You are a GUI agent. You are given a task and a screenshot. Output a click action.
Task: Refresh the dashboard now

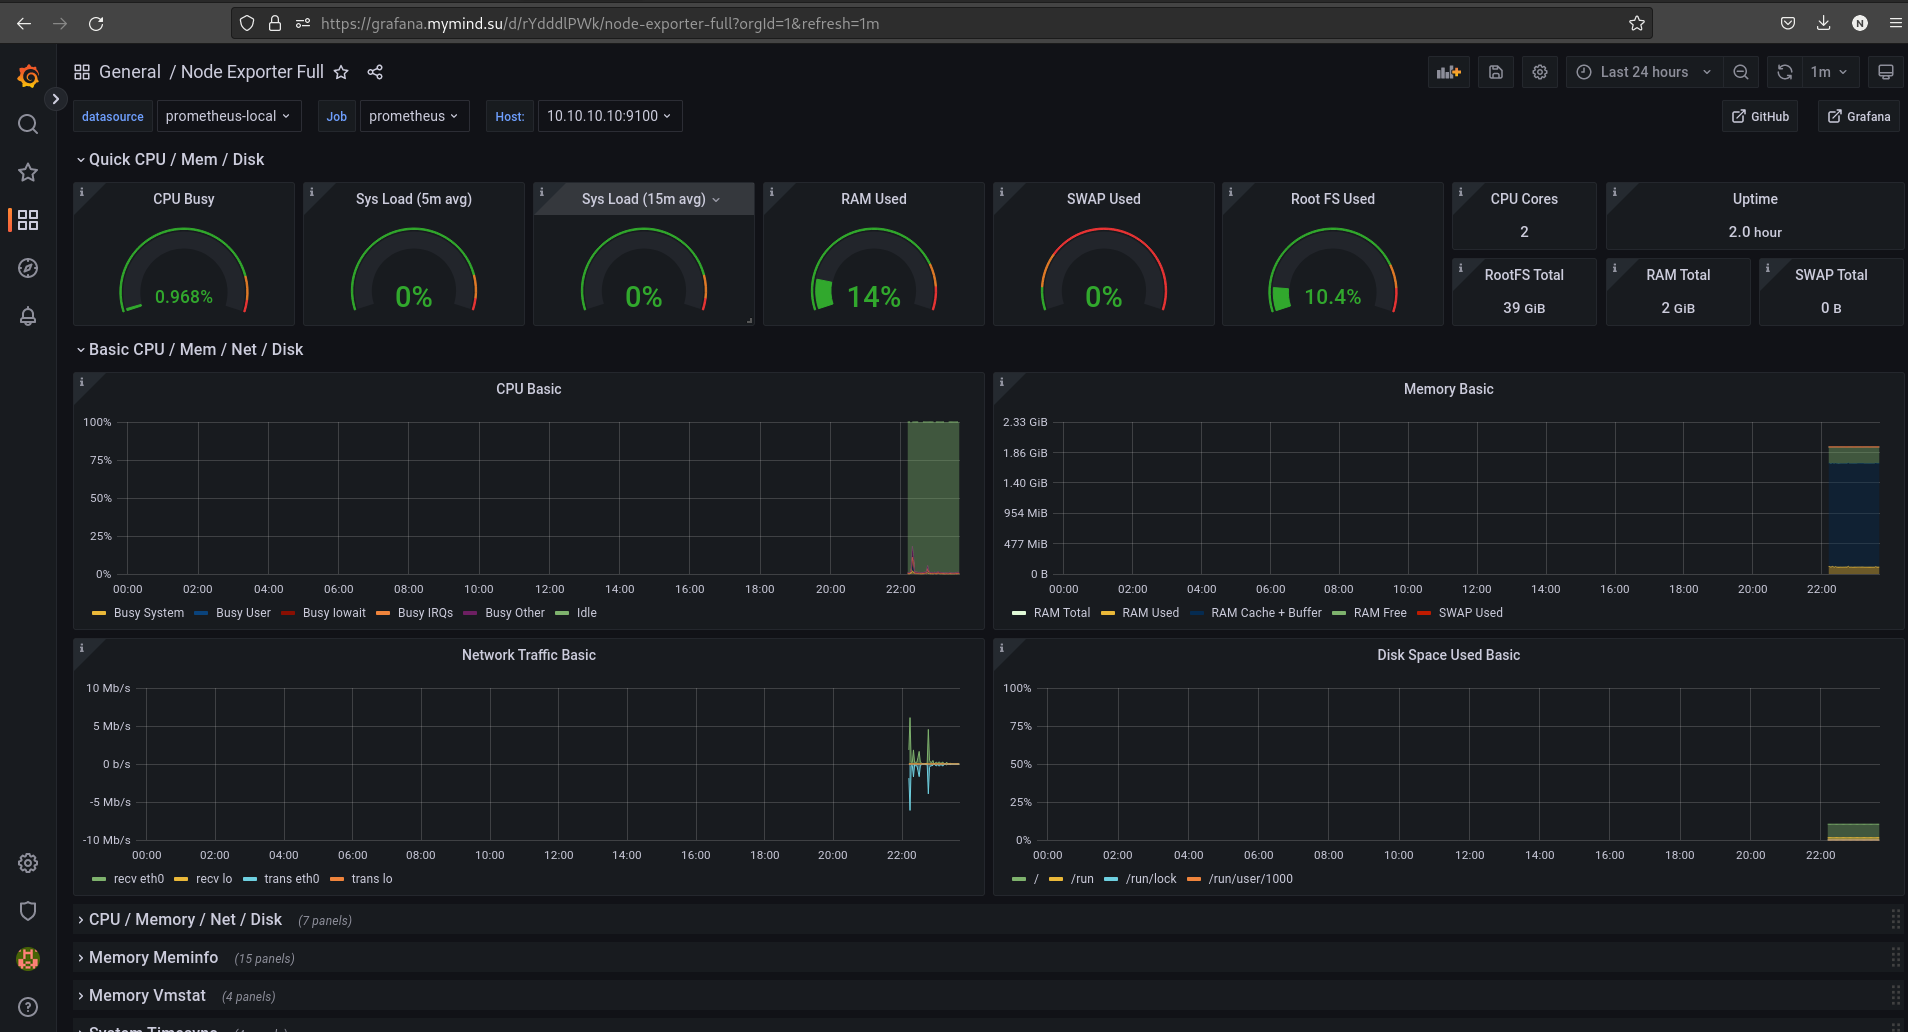(x=1785, y=72)
